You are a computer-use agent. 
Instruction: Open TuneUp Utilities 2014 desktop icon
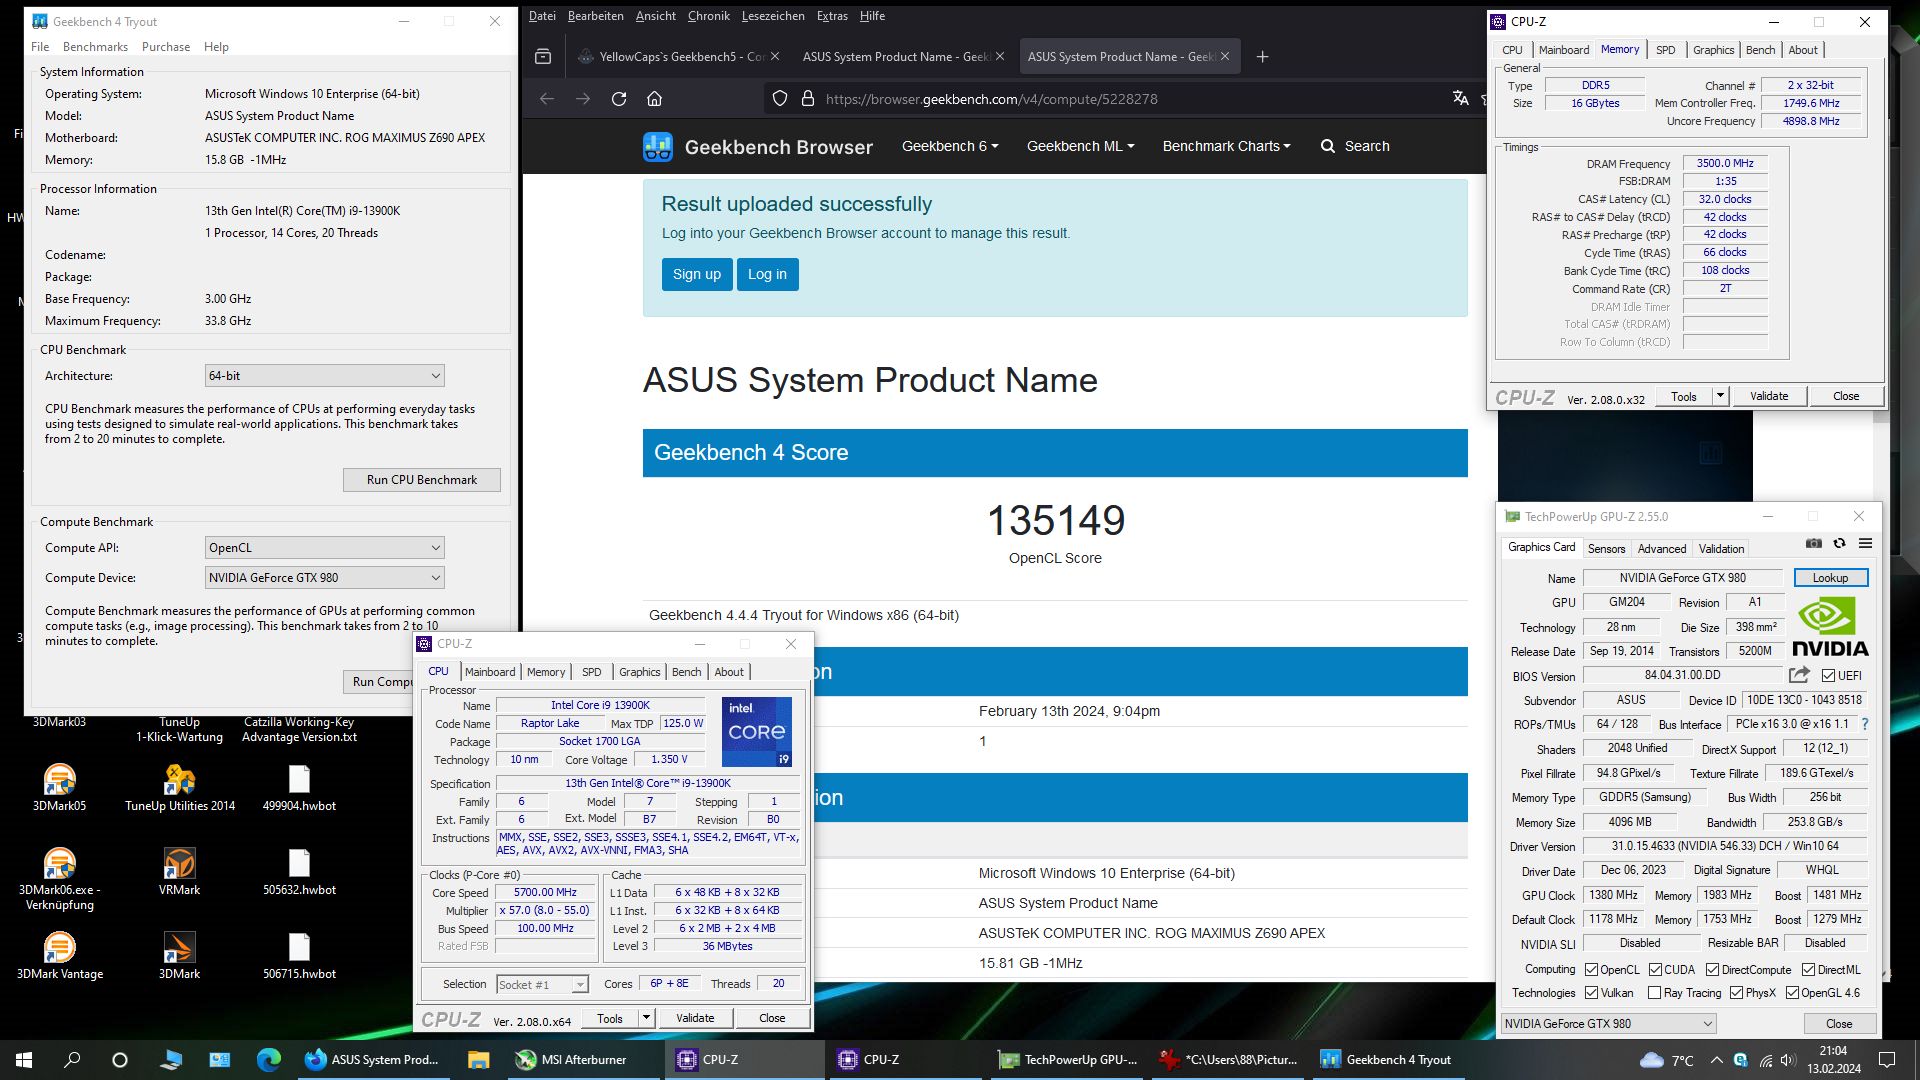tap(180, 787)
